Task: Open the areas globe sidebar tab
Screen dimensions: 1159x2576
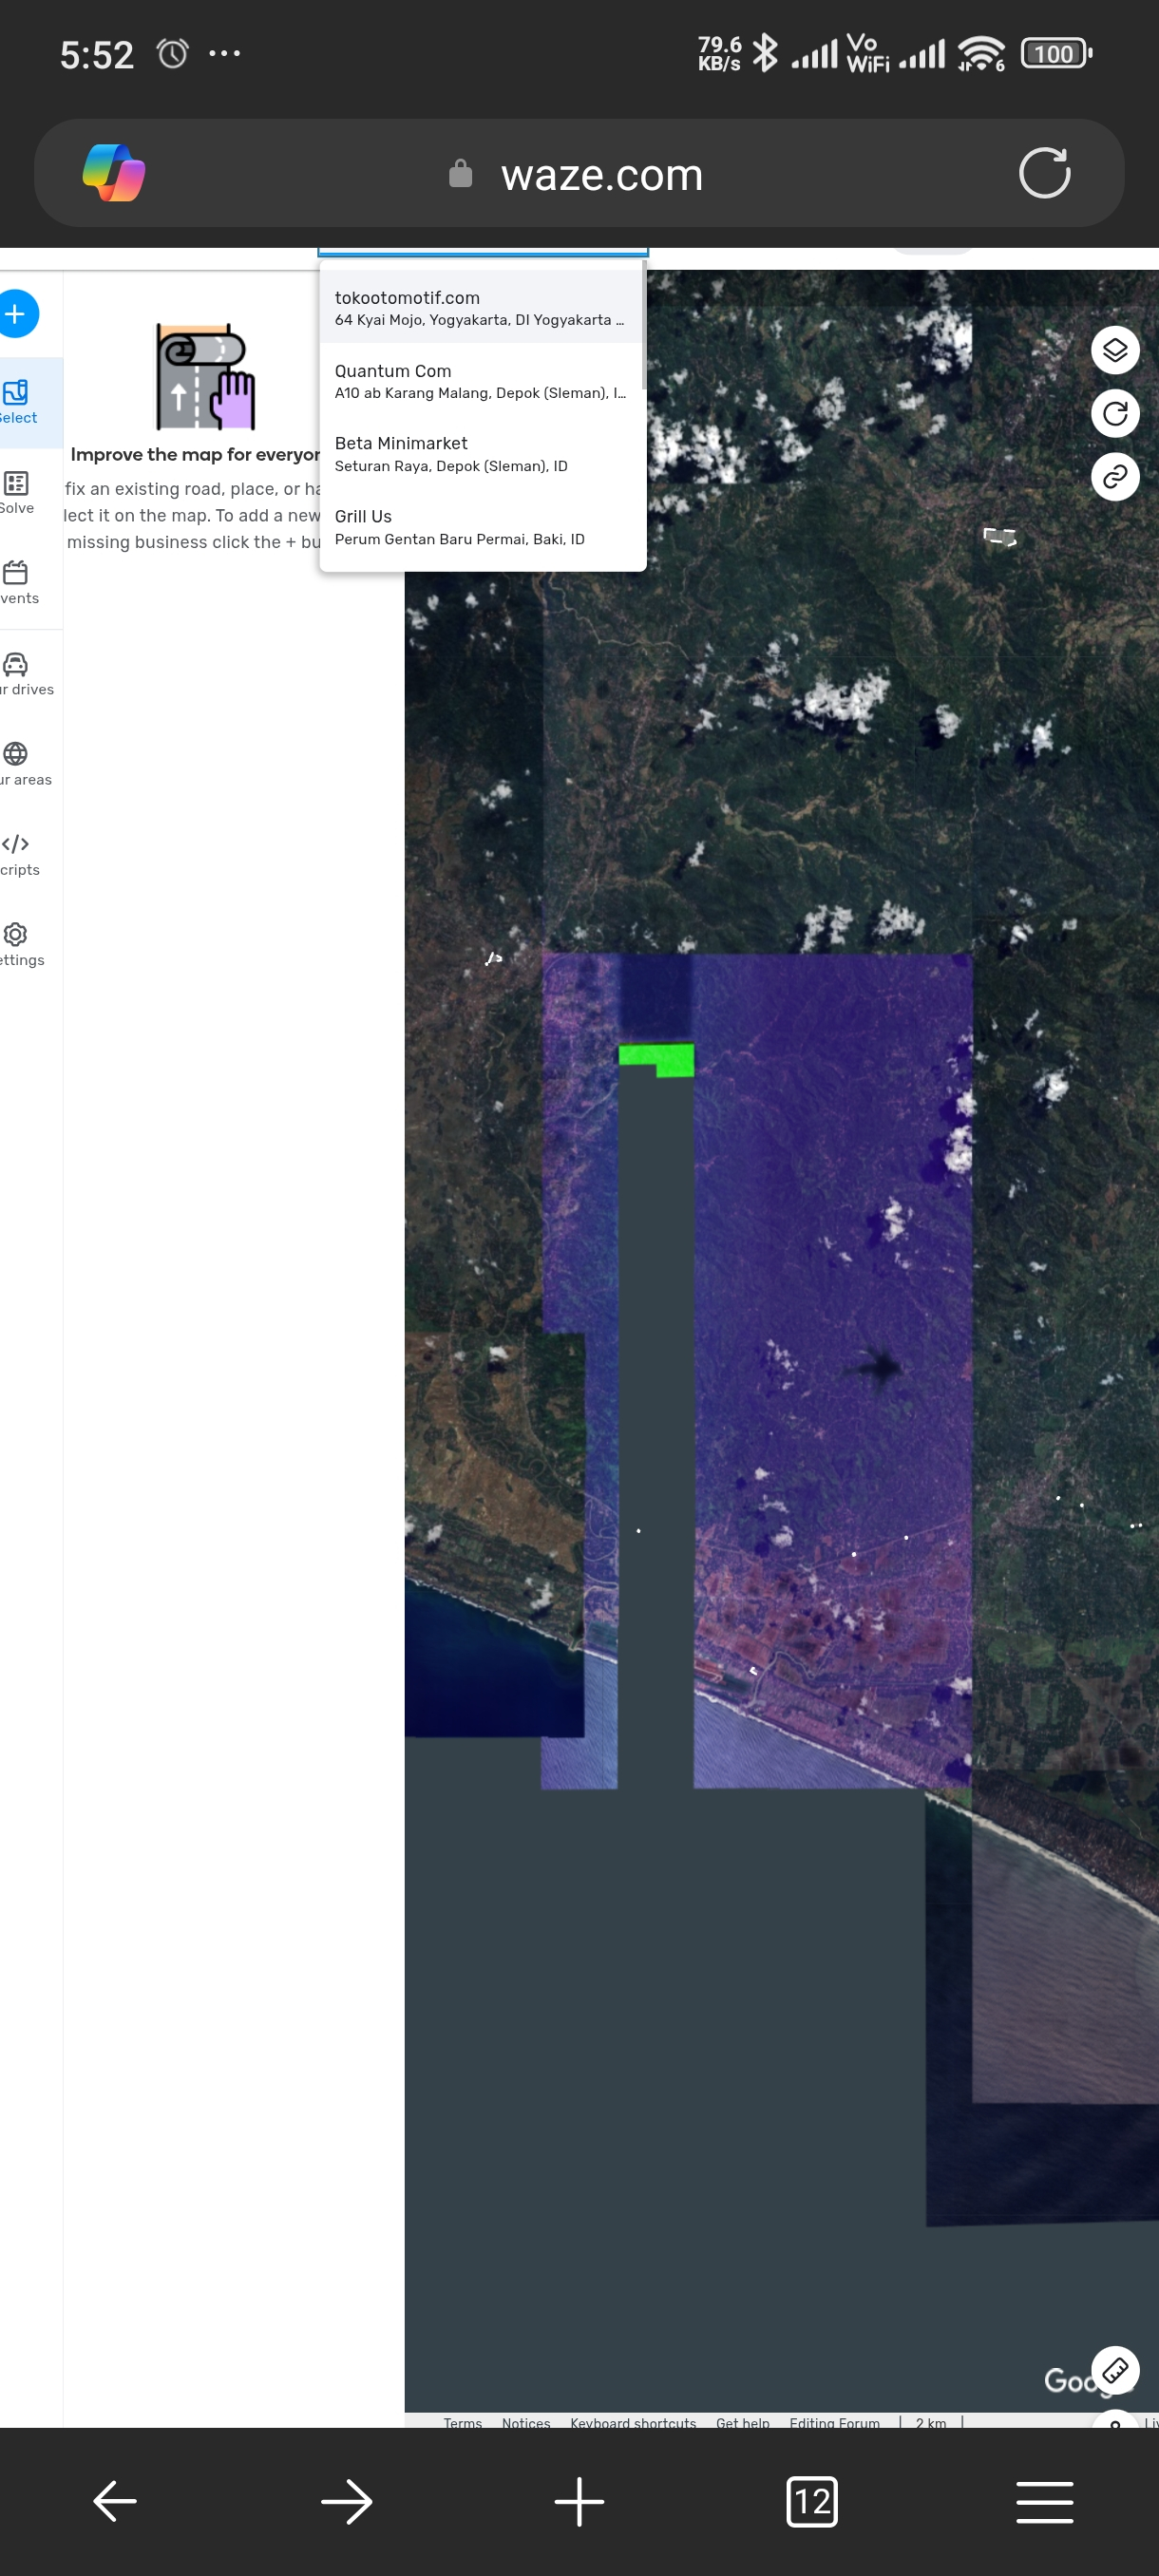Action: pos(20,764)
